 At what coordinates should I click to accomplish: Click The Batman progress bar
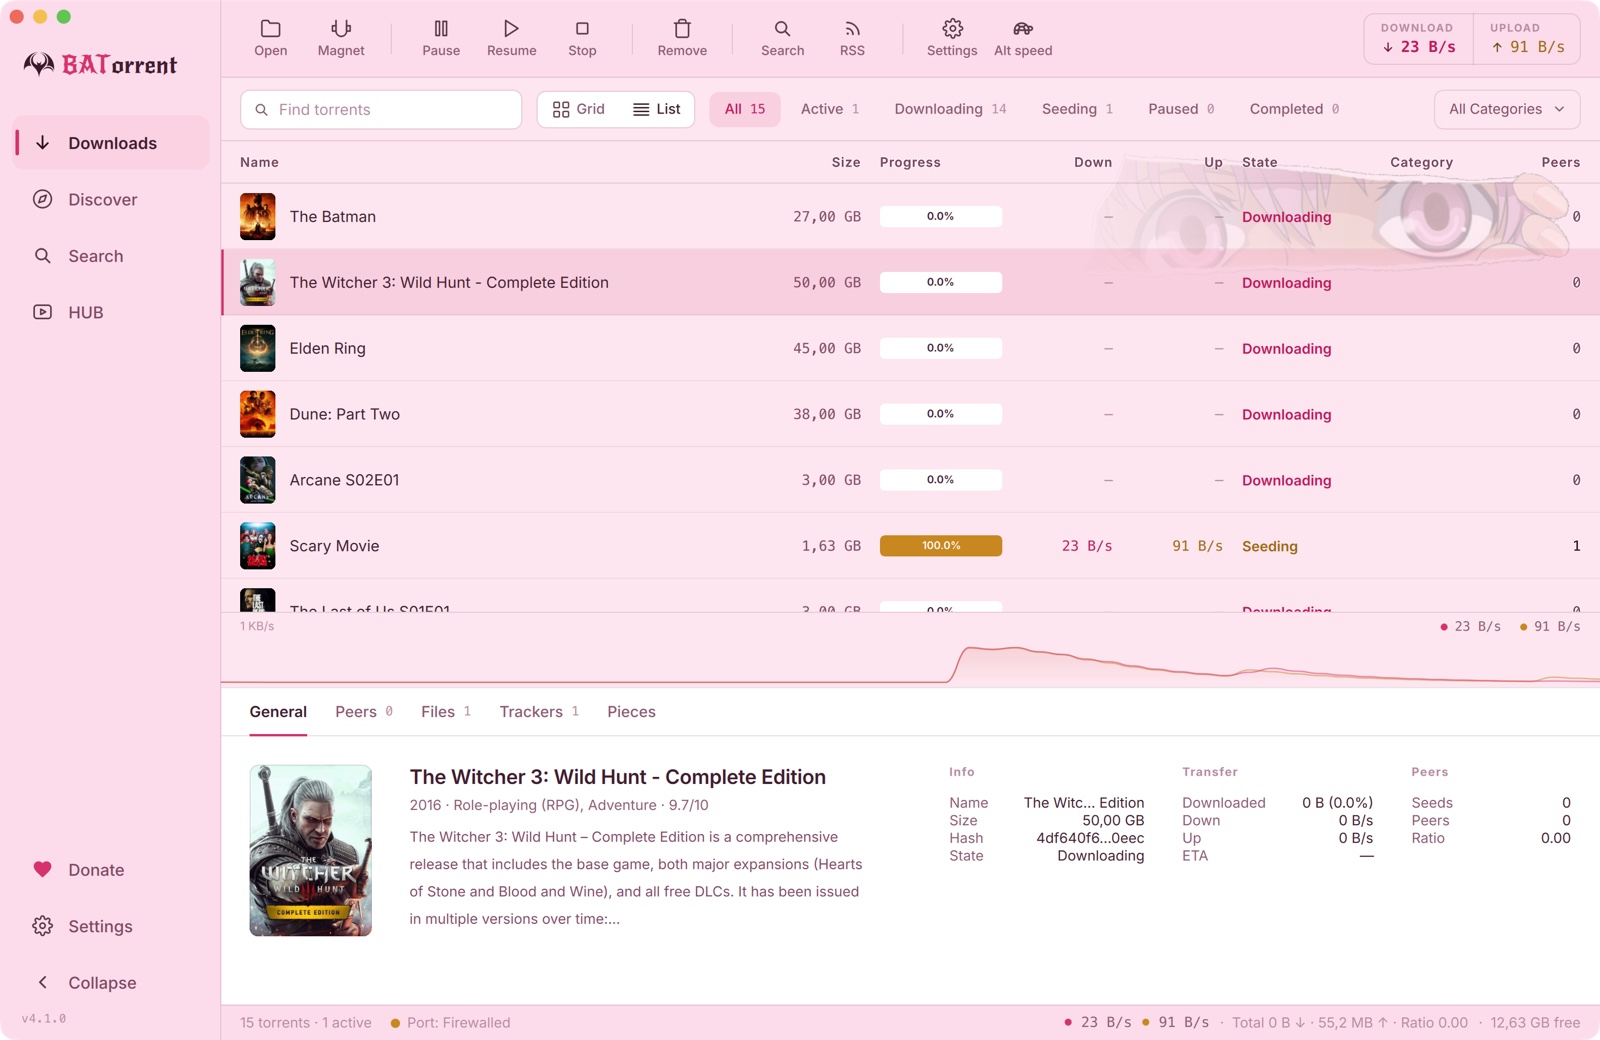[940, 216]
